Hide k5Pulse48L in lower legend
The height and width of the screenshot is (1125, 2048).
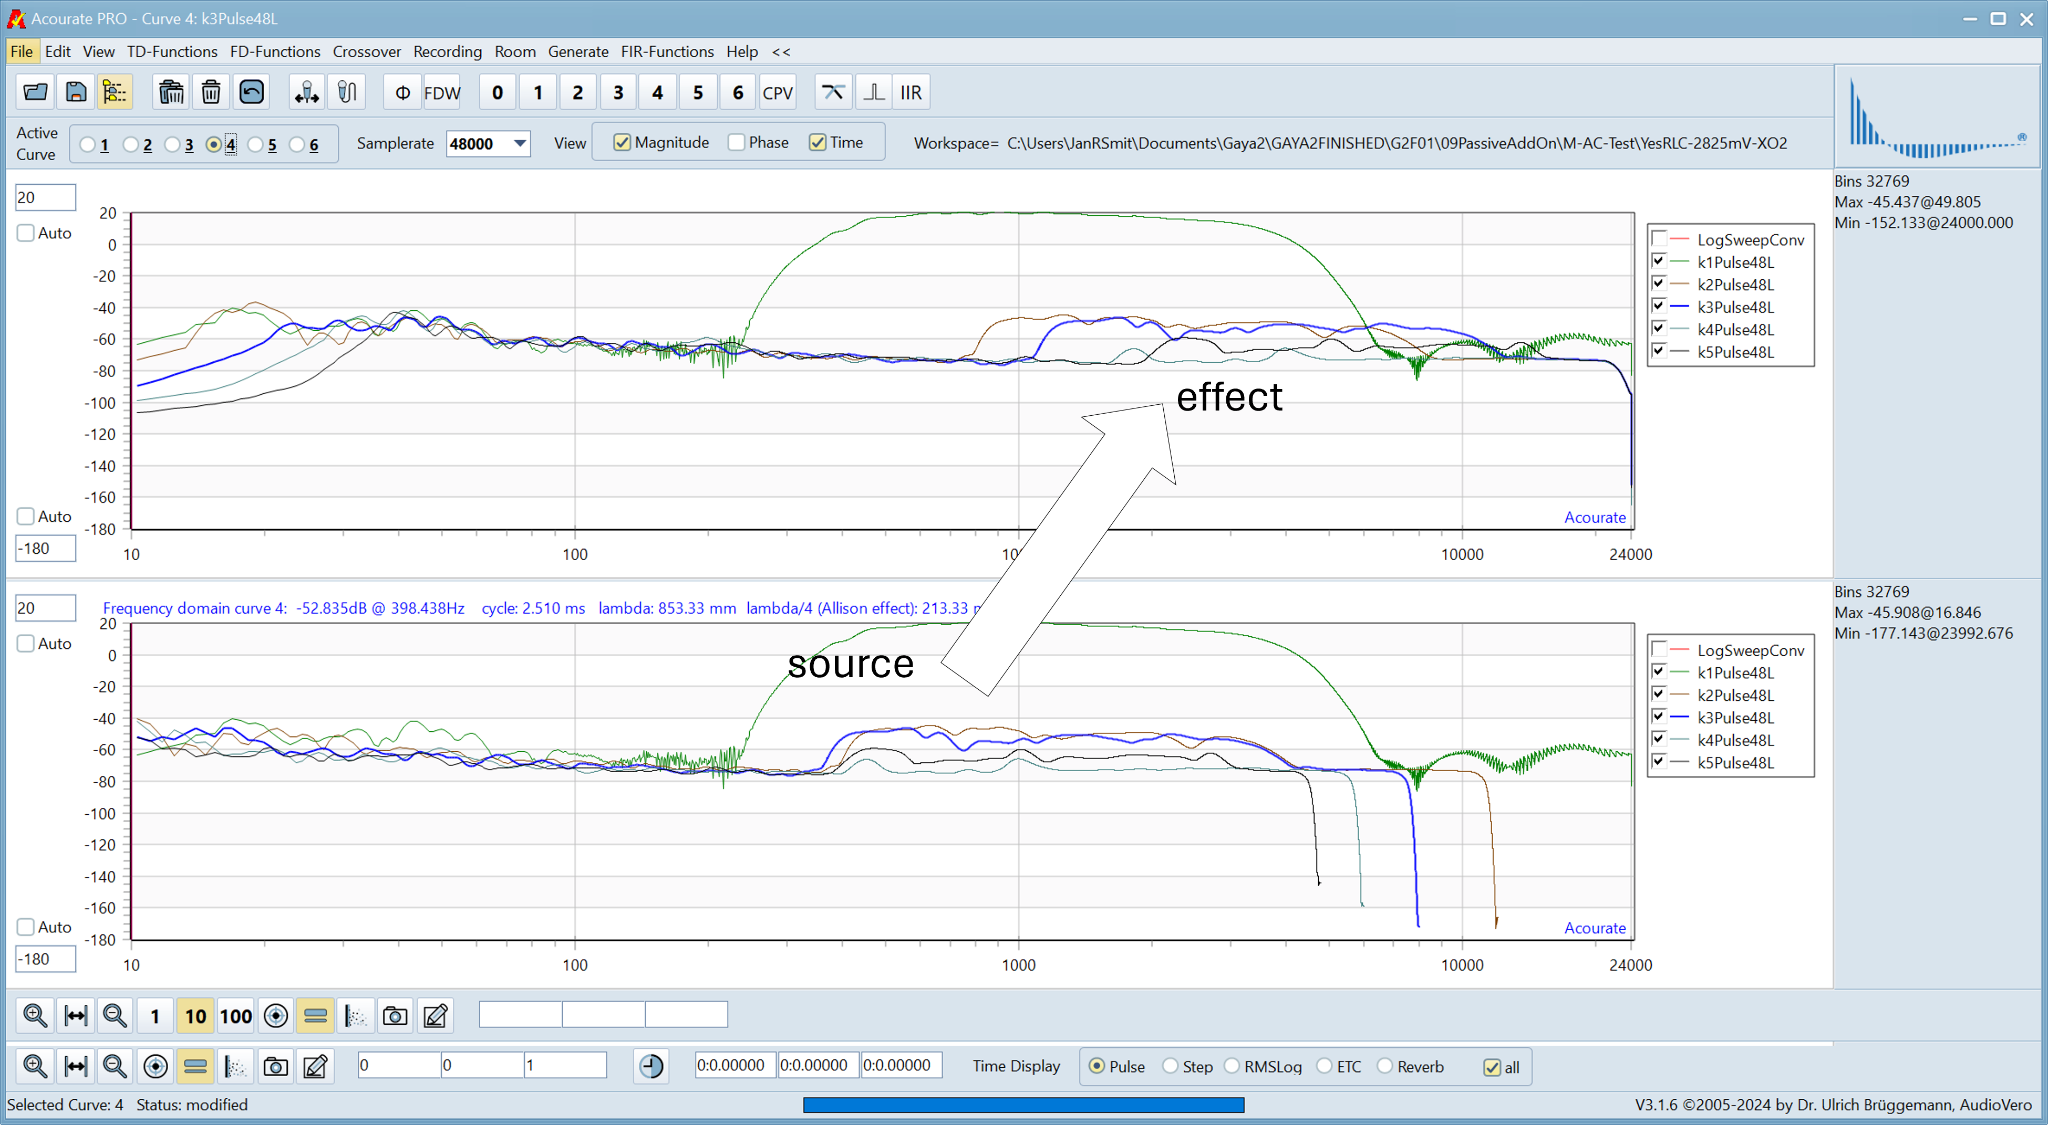click(1659, 762)
